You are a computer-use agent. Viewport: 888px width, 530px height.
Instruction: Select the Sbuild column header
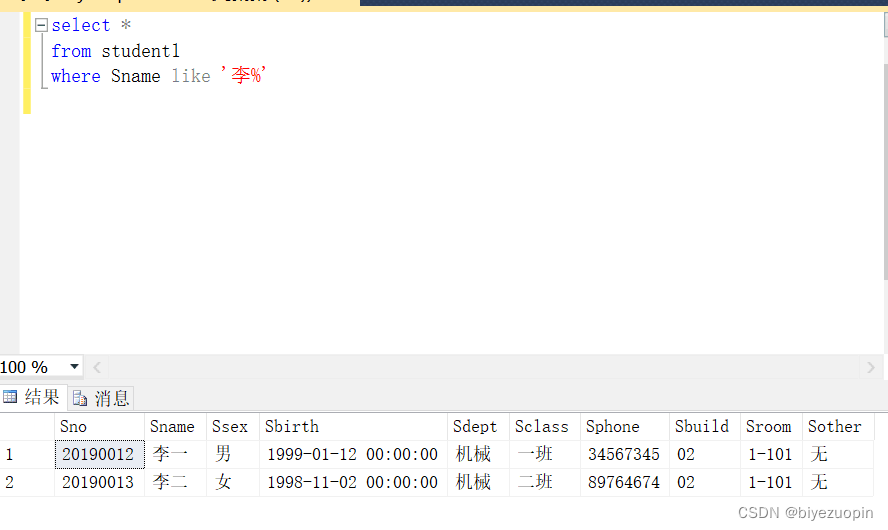click(705, 426)
